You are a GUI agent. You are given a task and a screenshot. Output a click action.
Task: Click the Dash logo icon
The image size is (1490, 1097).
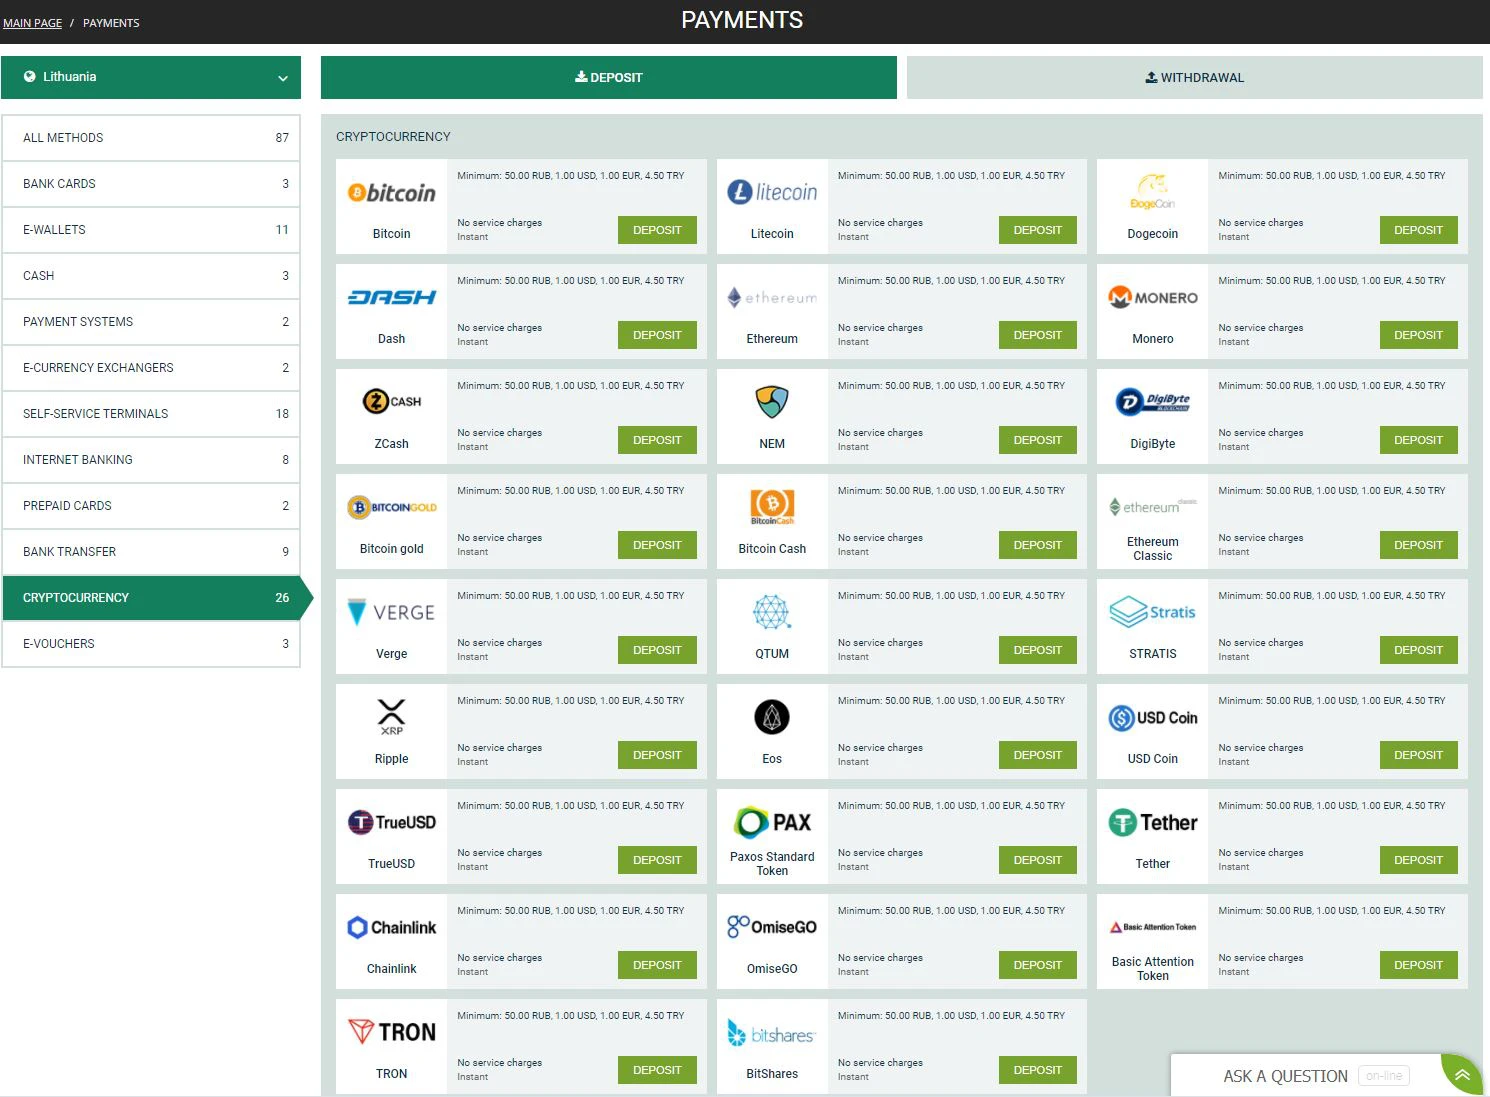[391, 297]
